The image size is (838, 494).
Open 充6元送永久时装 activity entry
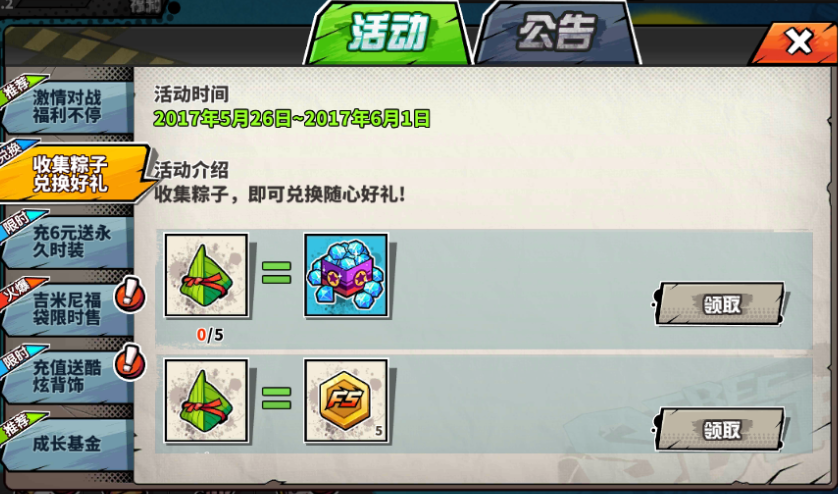pos(67,242)
